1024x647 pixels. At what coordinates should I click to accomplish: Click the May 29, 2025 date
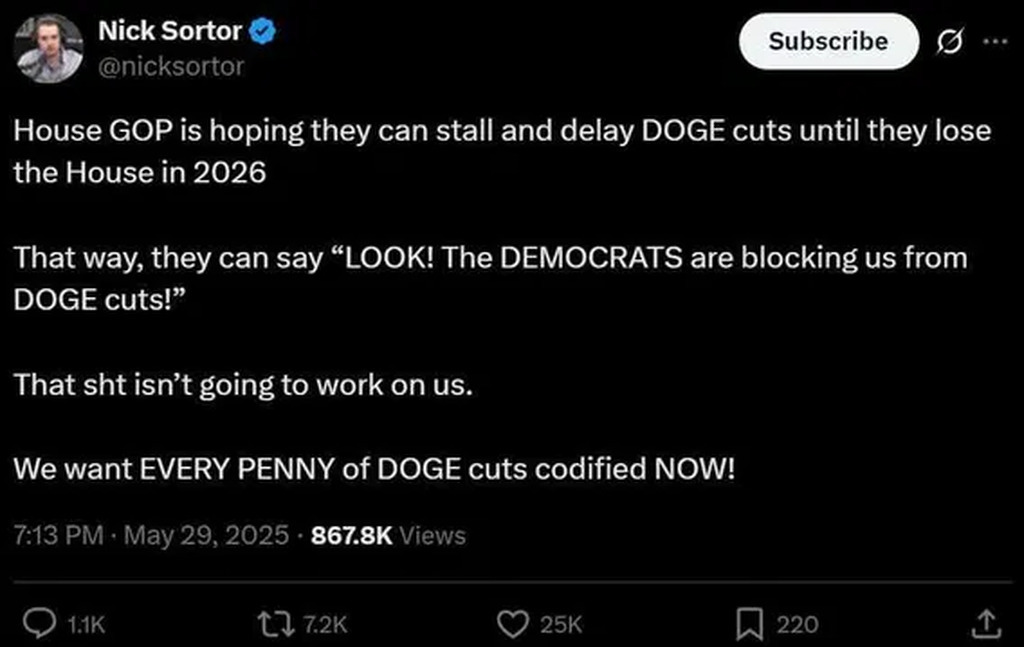click(207, 535)
